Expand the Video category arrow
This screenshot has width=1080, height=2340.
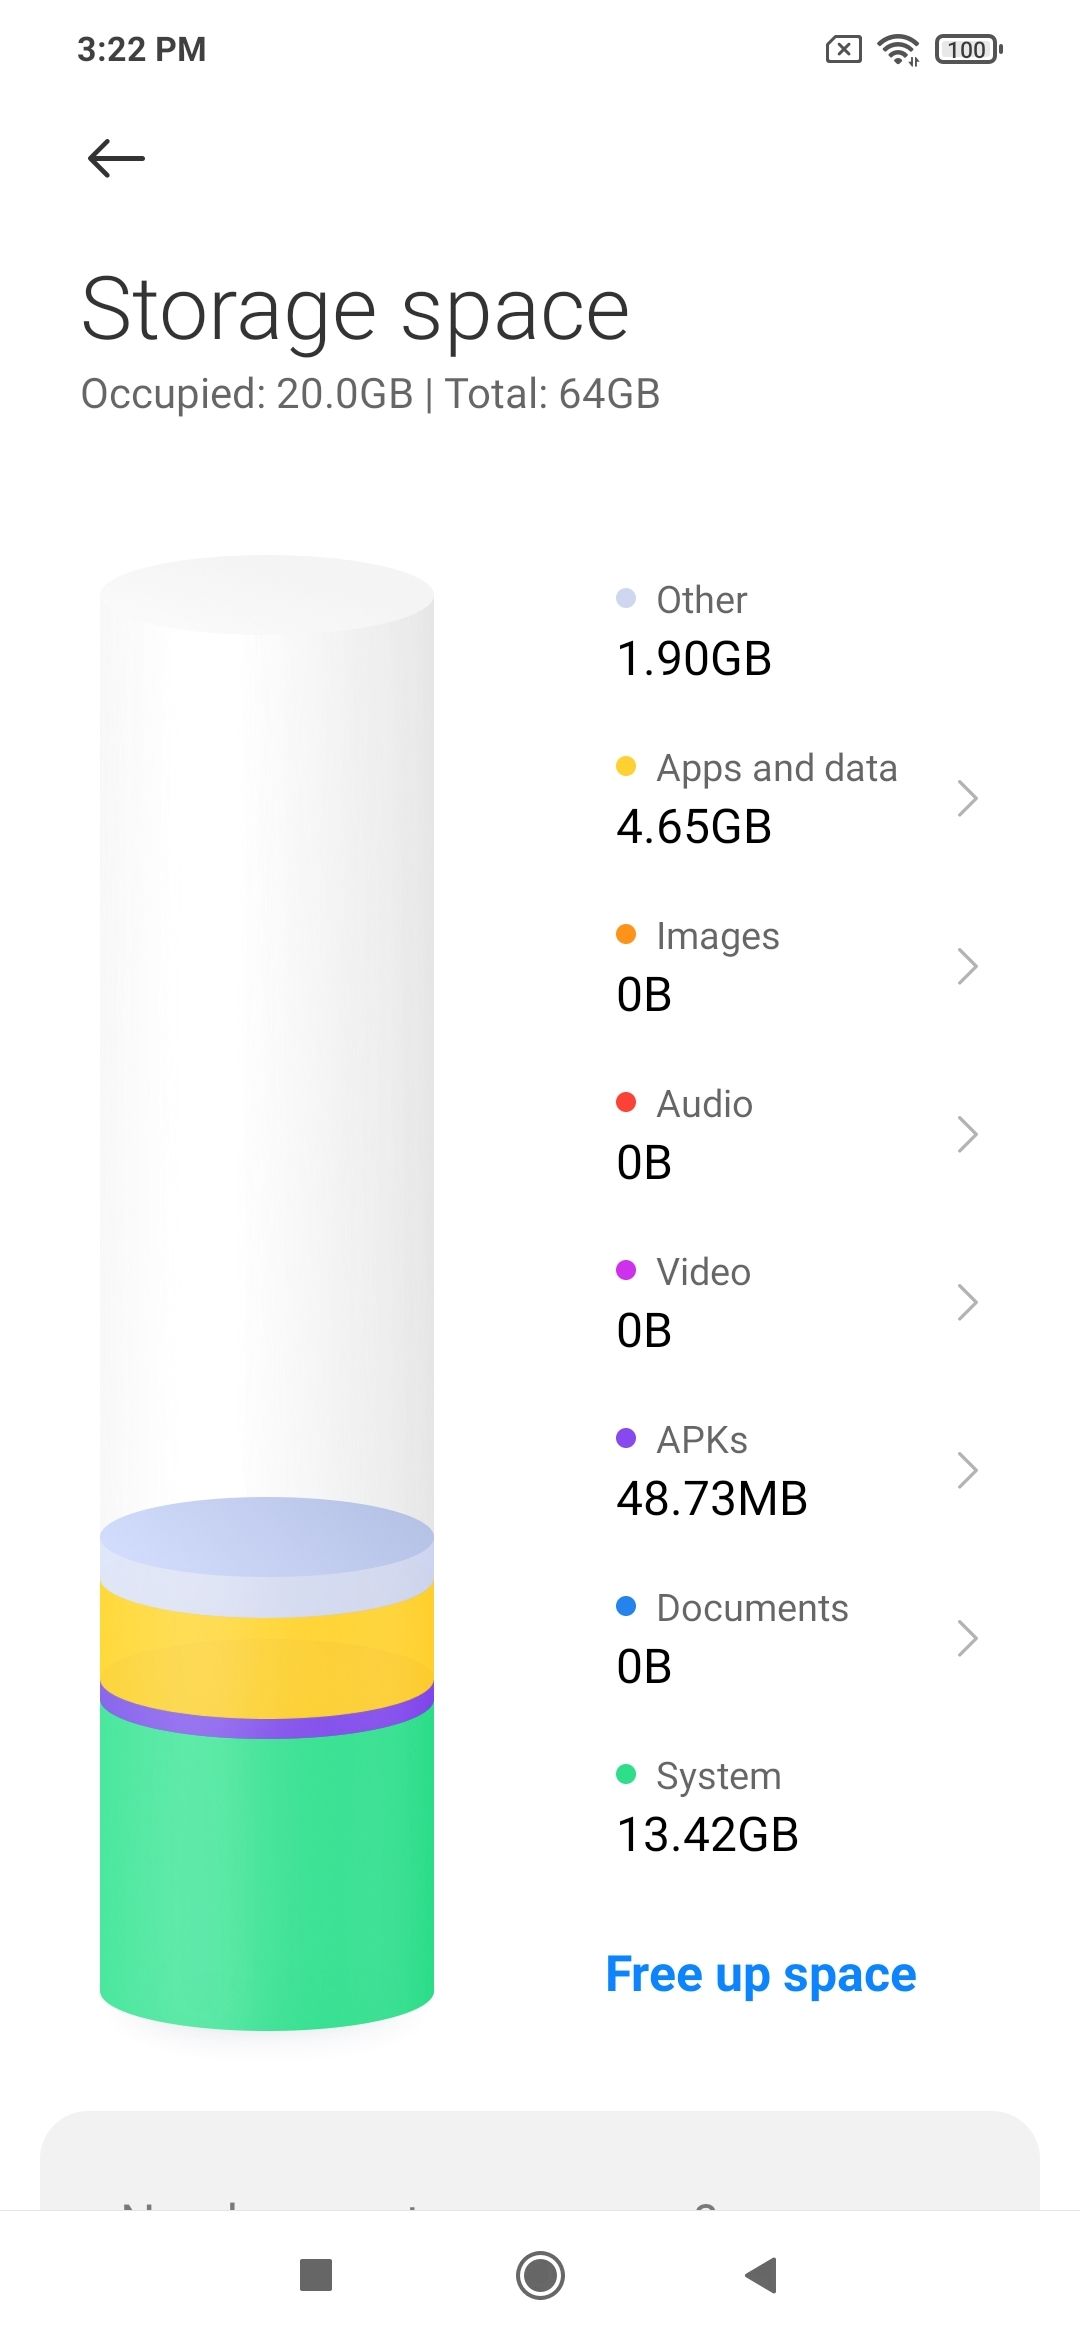(x=966, y=1302)
